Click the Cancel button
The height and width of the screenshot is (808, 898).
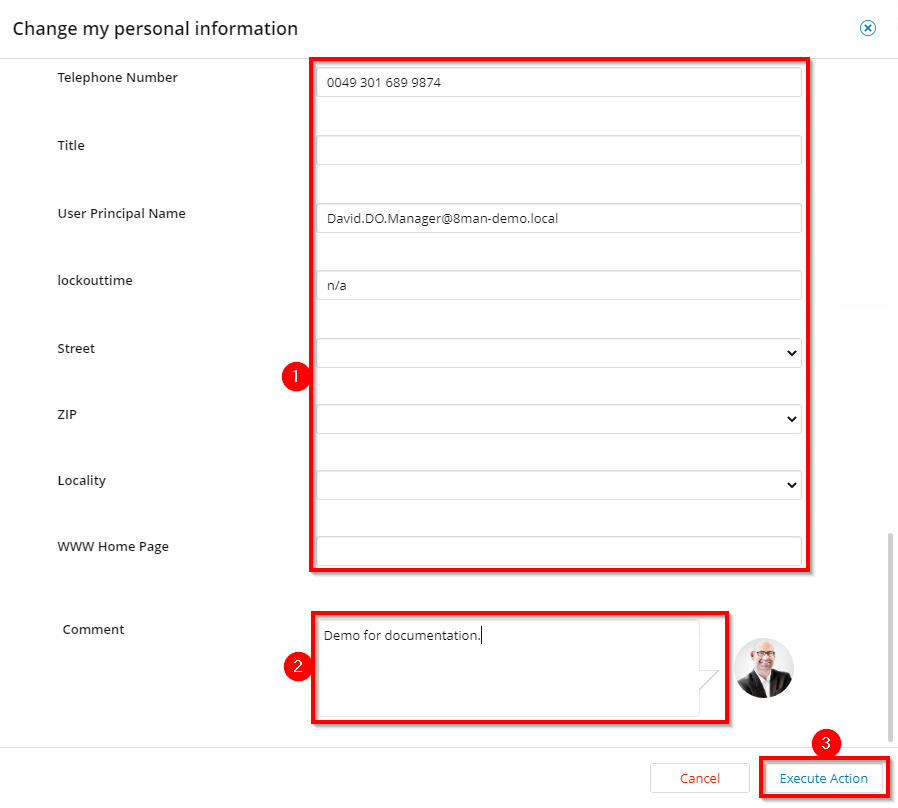pyautogui.click(x=699, y=778)
